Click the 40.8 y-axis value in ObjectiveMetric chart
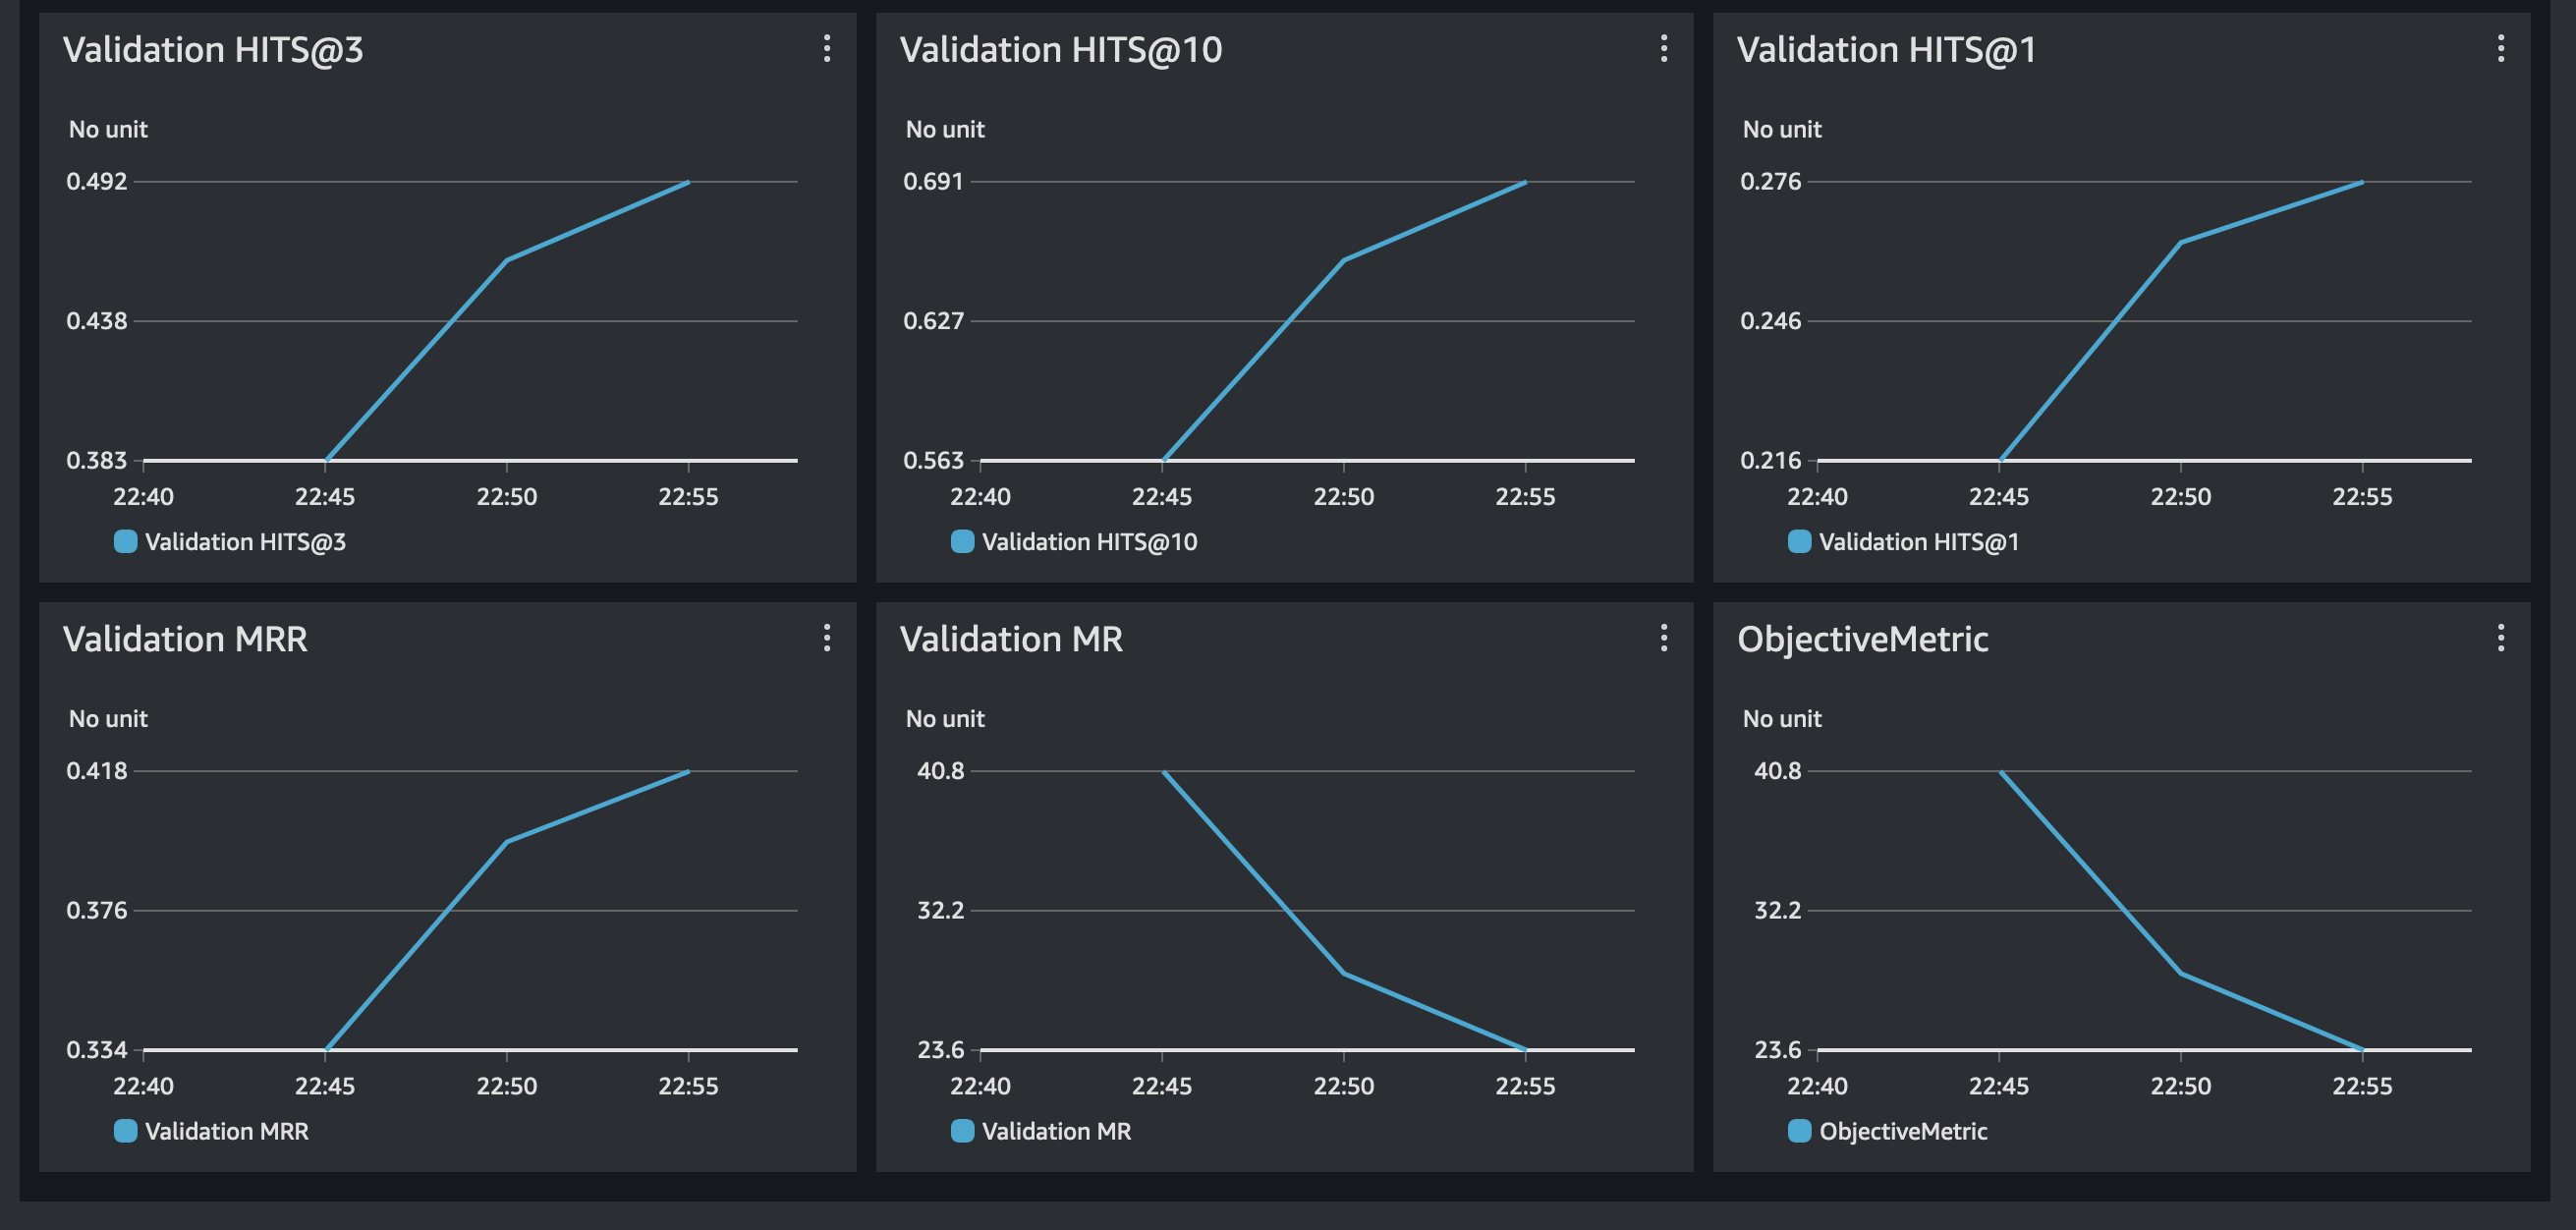This screenshot has height=1230, width=2576. point(1778,771)
